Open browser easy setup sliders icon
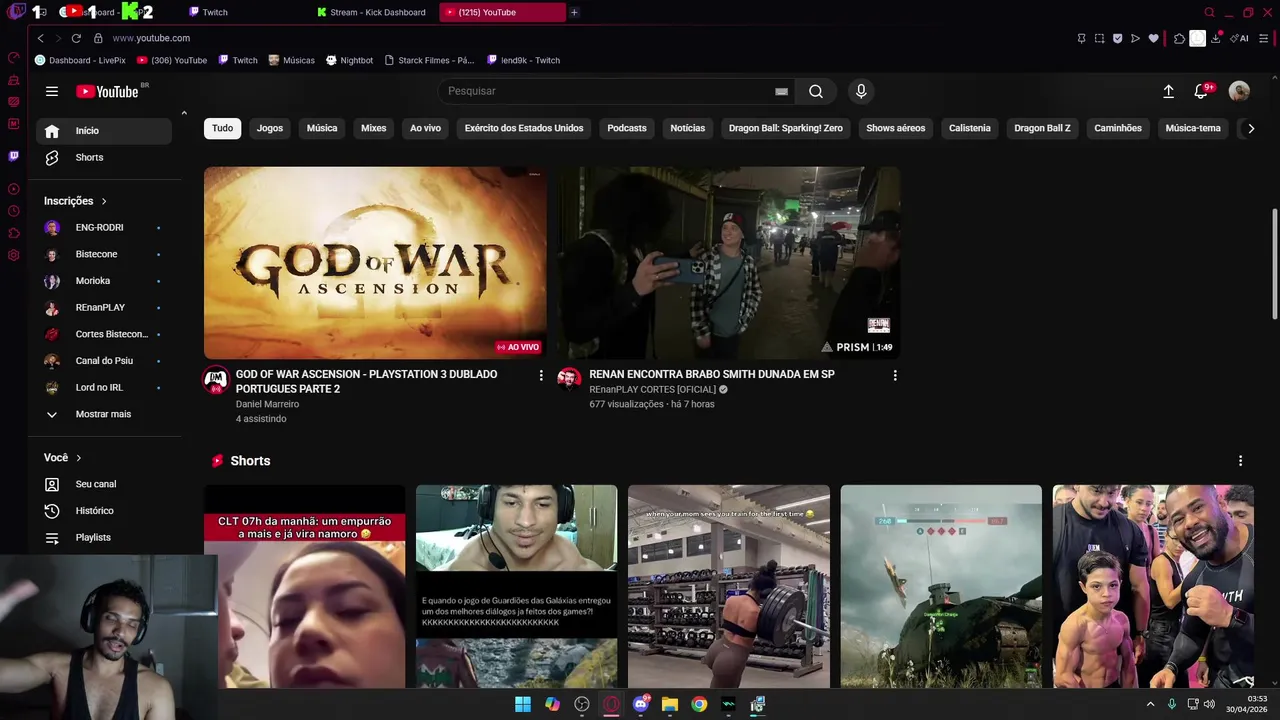Viewport: 1280px width, 720px height. [x=1264, y=38]
